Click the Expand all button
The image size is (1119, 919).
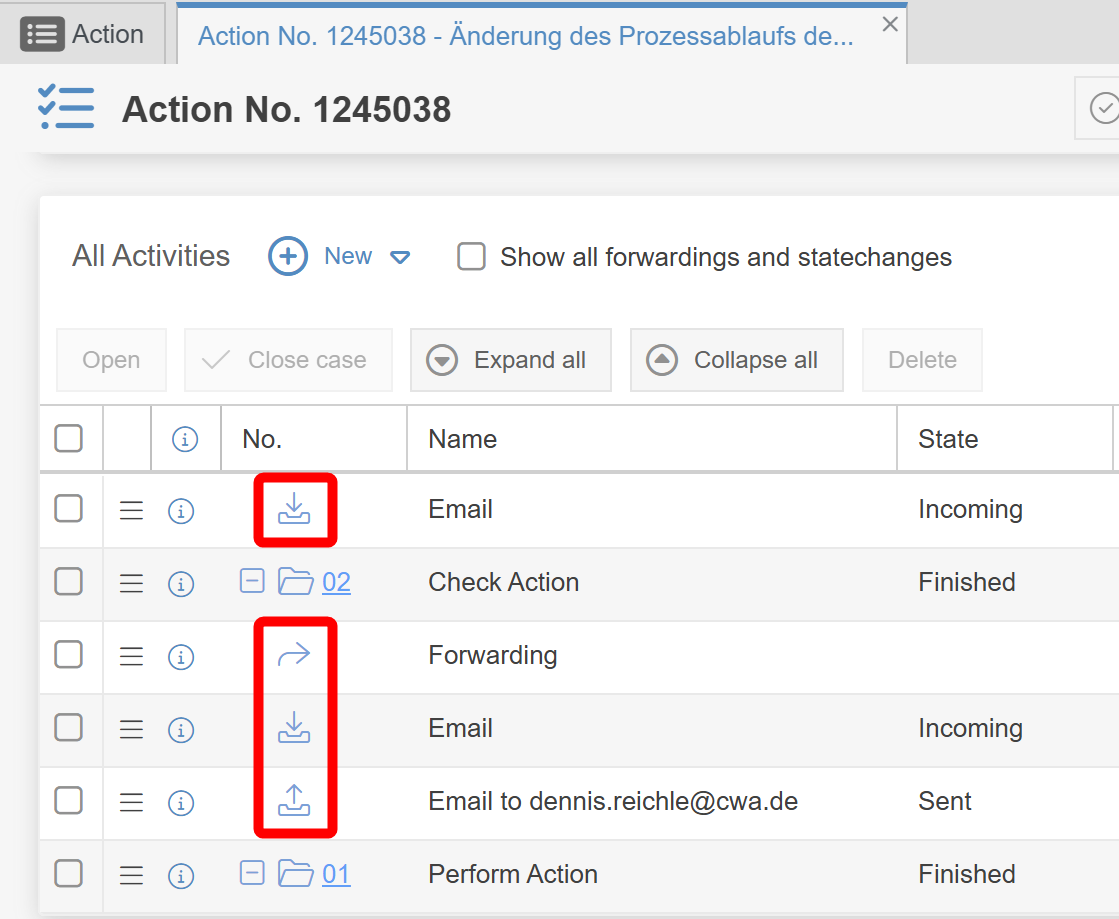(510, 360)
